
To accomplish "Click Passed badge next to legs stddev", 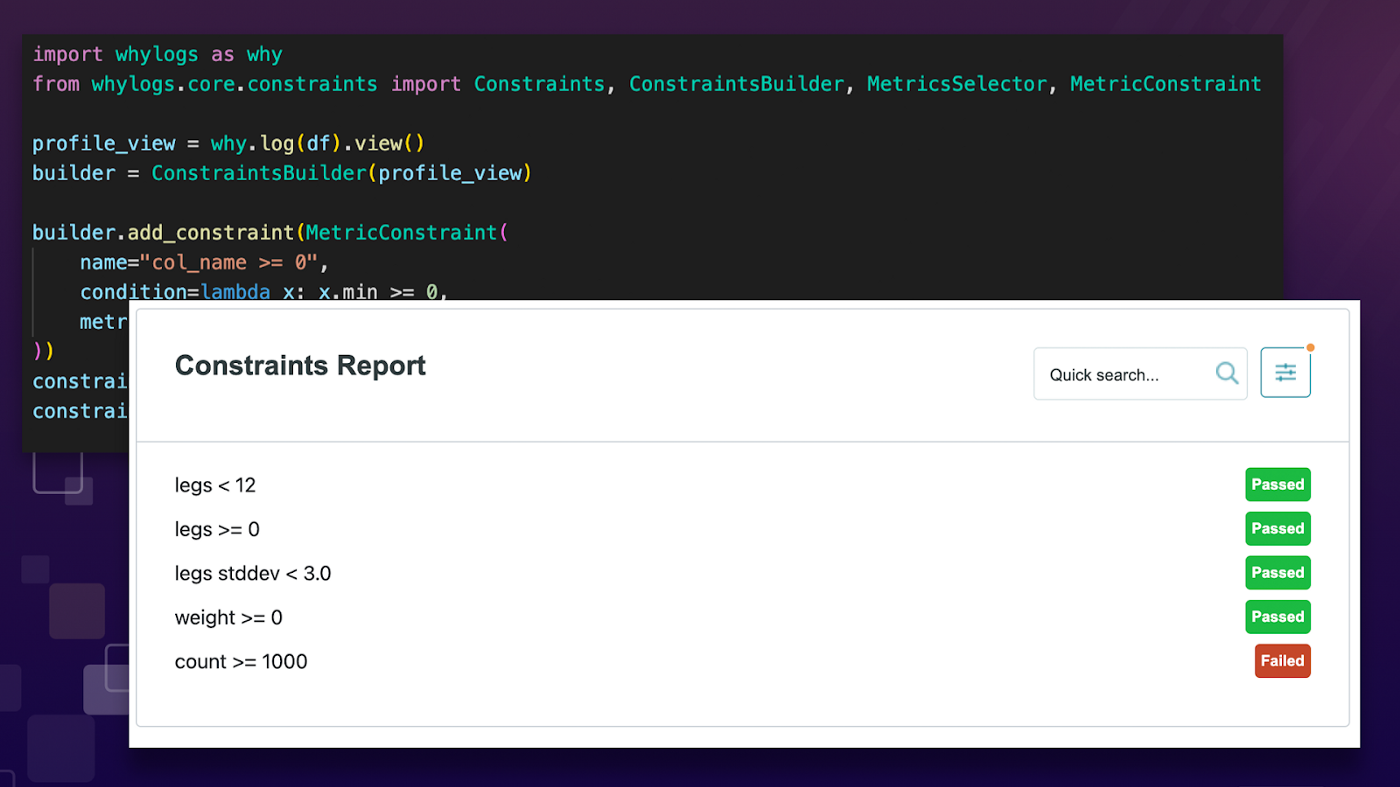I will (1277, 573).
